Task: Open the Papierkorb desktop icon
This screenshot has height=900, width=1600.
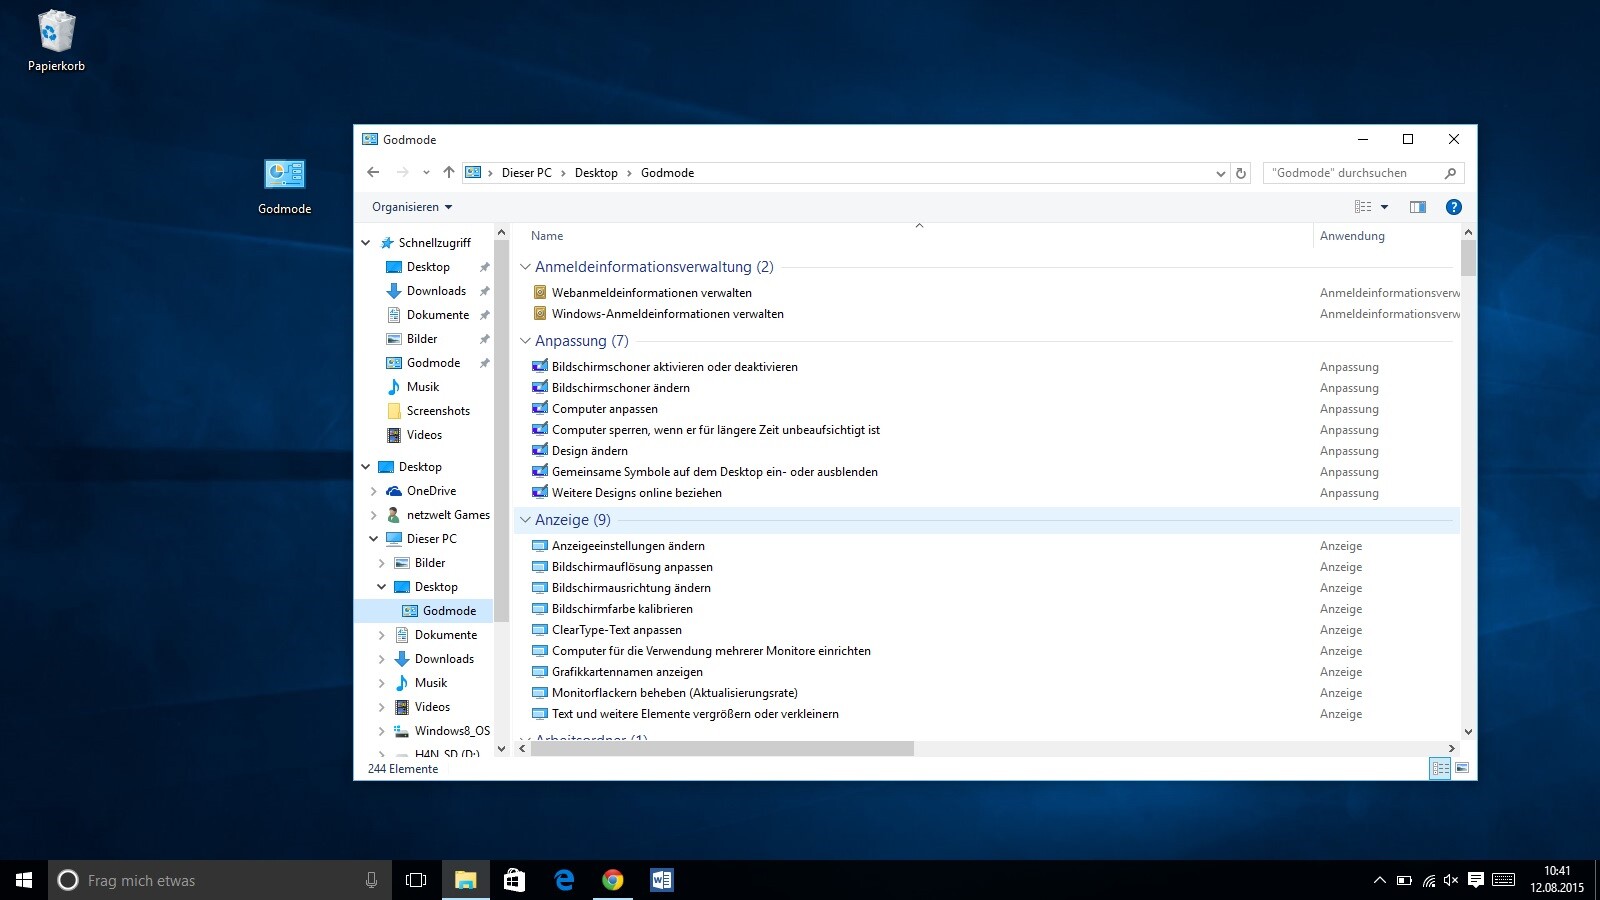Action: tap(56, 42)
